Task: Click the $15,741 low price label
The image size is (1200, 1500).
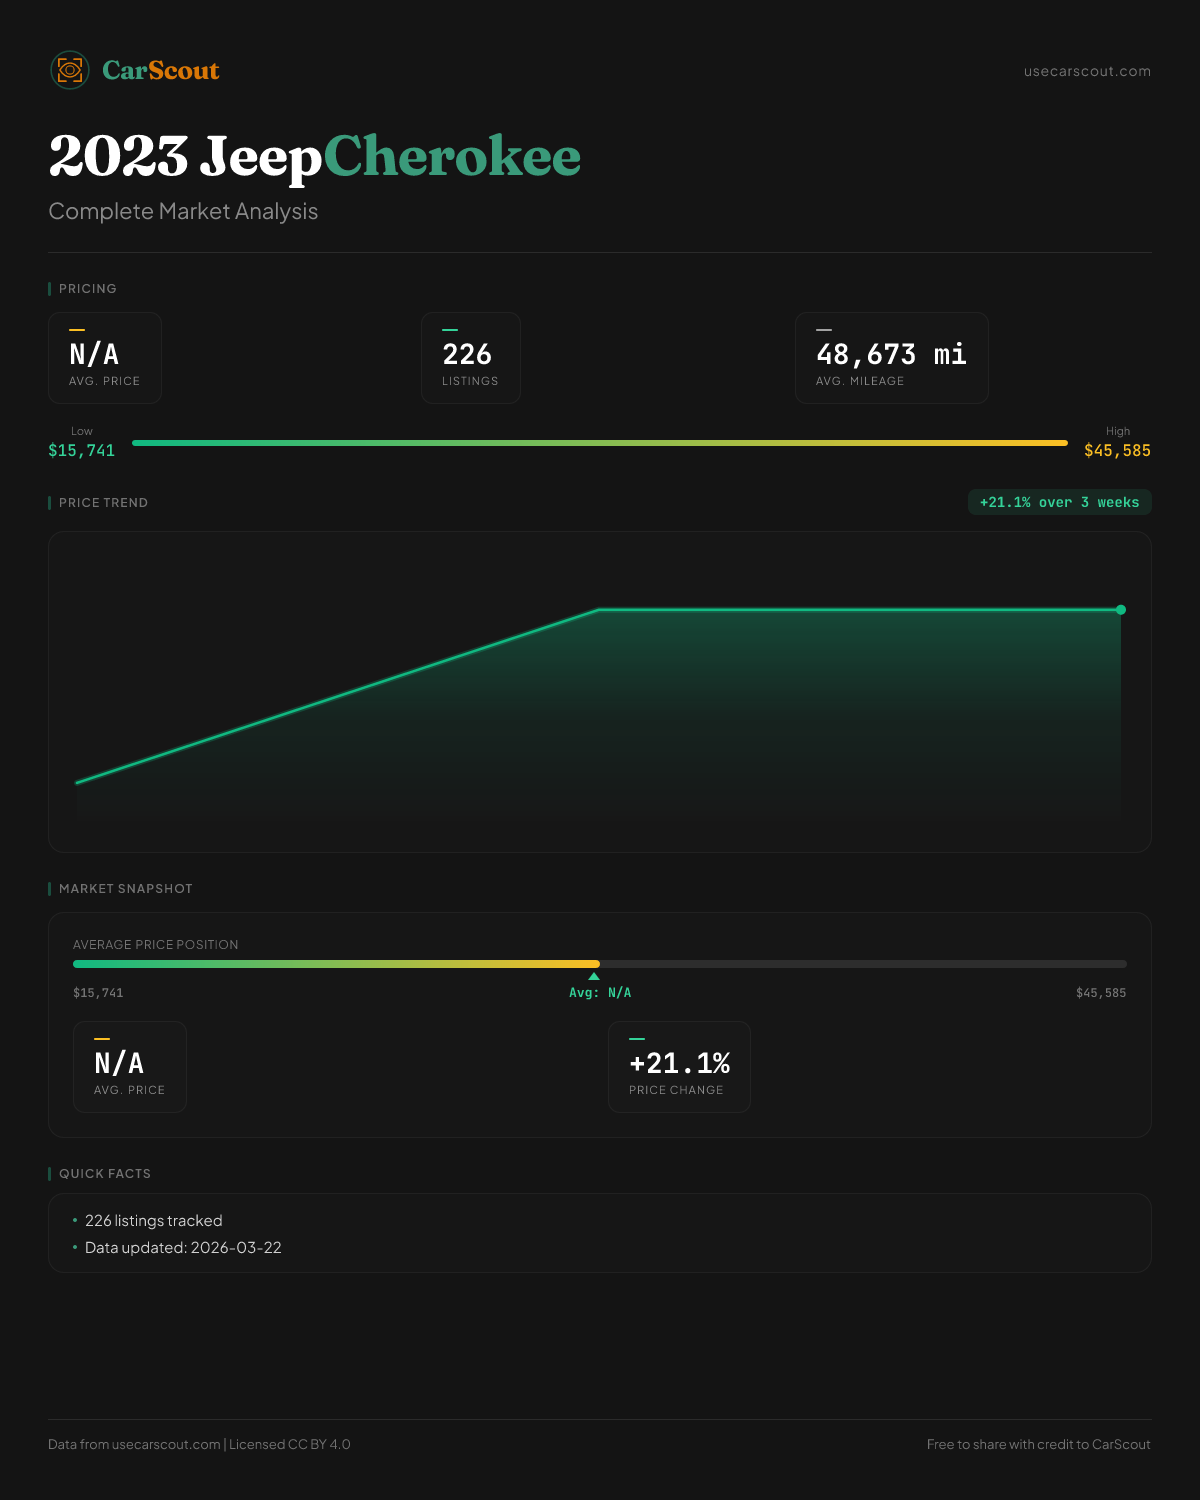Action: [82, 450]
